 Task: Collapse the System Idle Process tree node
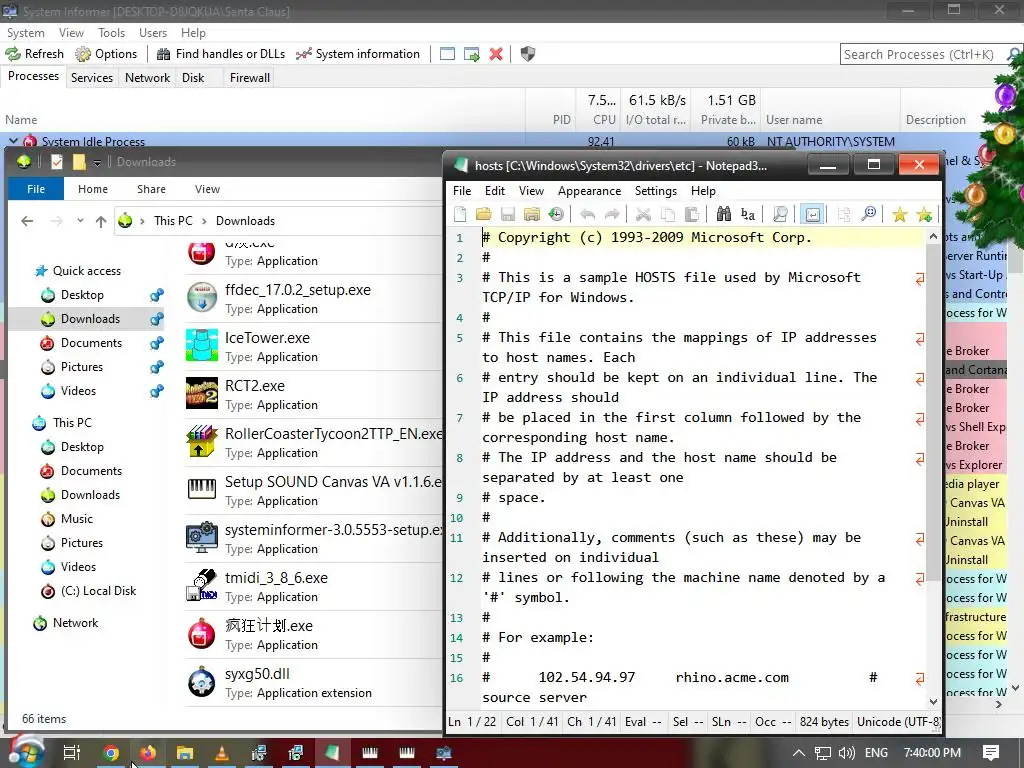(x=13, y=141)
